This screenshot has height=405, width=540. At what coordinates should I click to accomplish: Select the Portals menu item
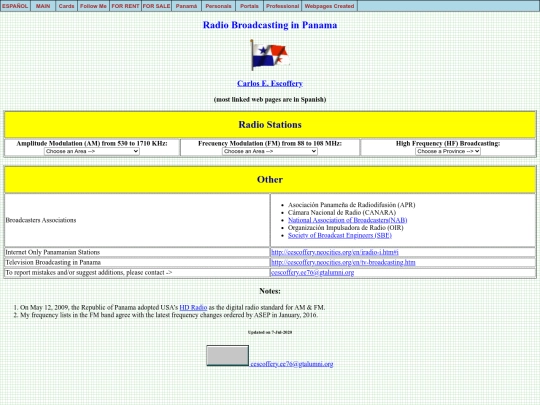pyautogui.click(x=249, y=6)
